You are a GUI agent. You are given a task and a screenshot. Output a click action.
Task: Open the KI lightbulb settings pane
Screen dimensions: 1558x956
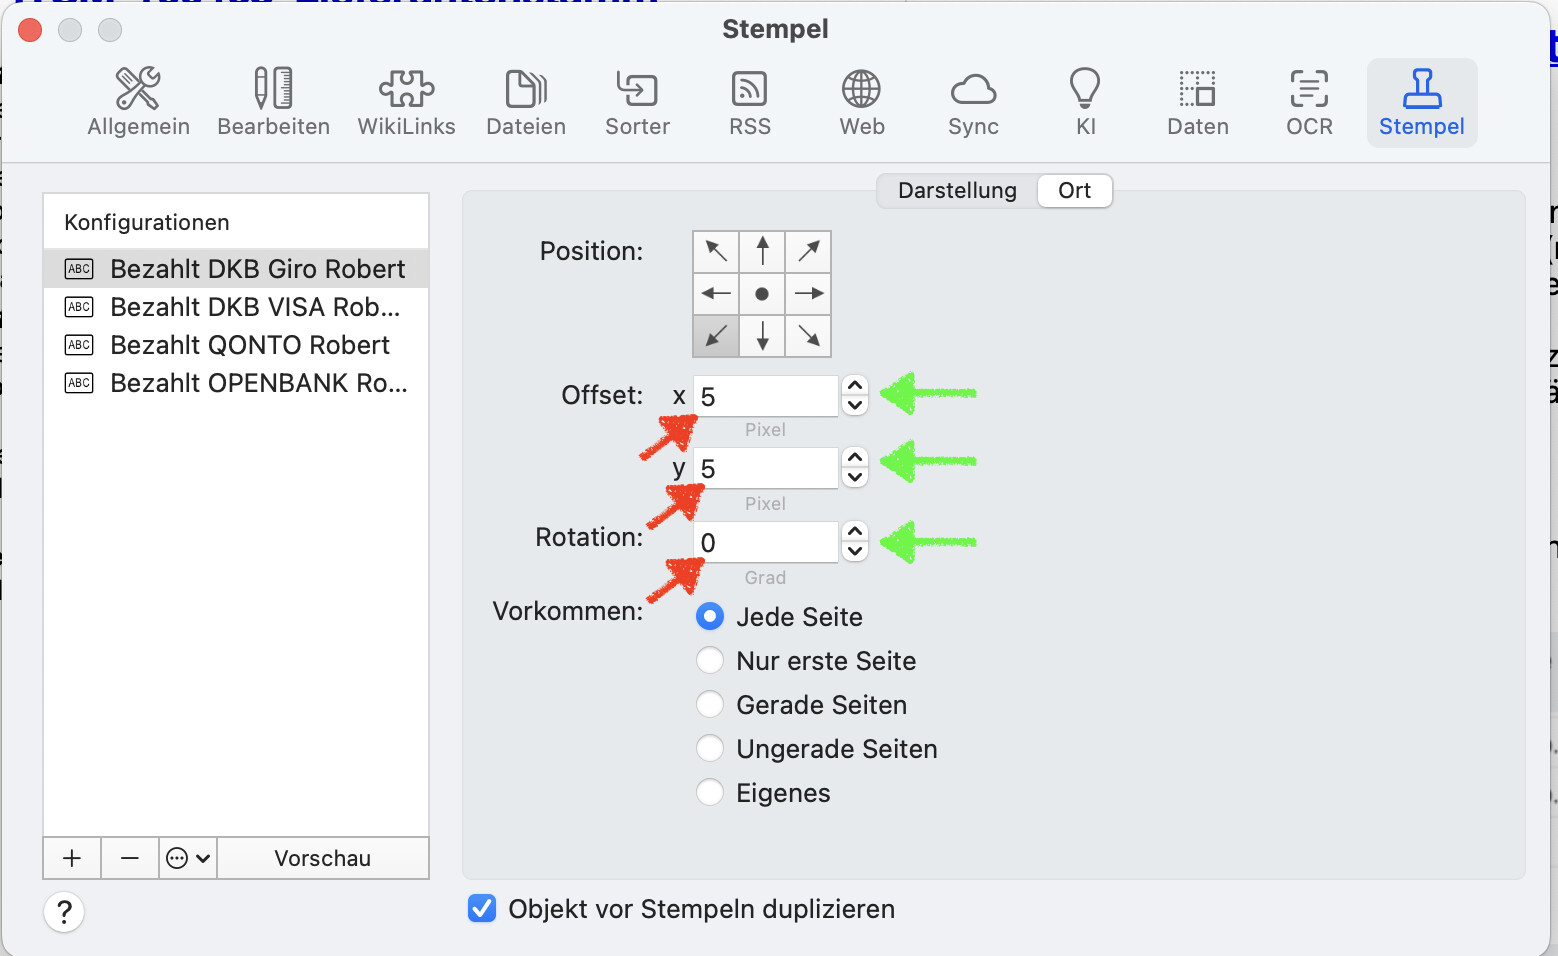pos(1085,102)
